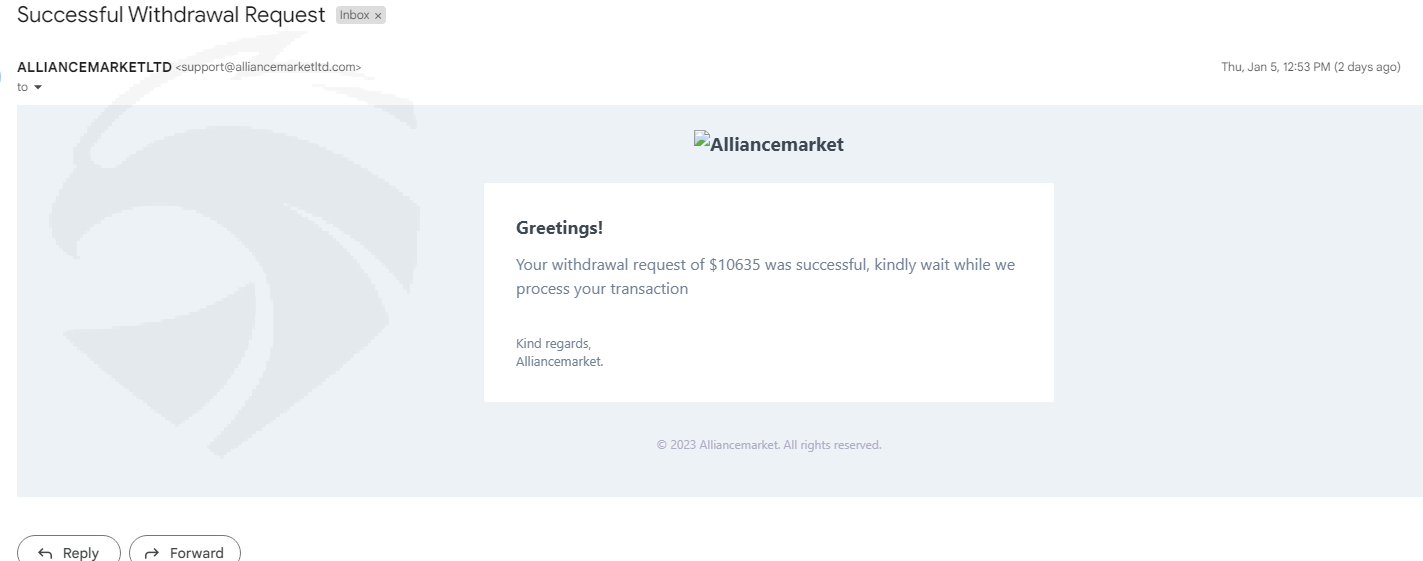Click the "Kind regards," closing line

[x=553, y=344]
